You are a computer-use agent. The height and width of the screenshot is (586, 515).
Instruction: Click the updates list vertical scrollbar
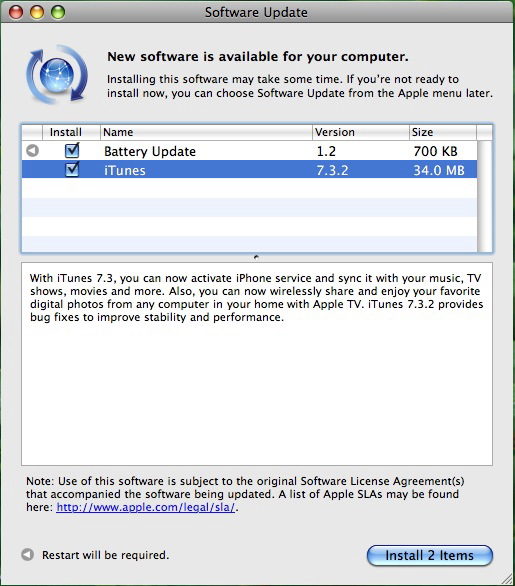[x=485, y=196]
